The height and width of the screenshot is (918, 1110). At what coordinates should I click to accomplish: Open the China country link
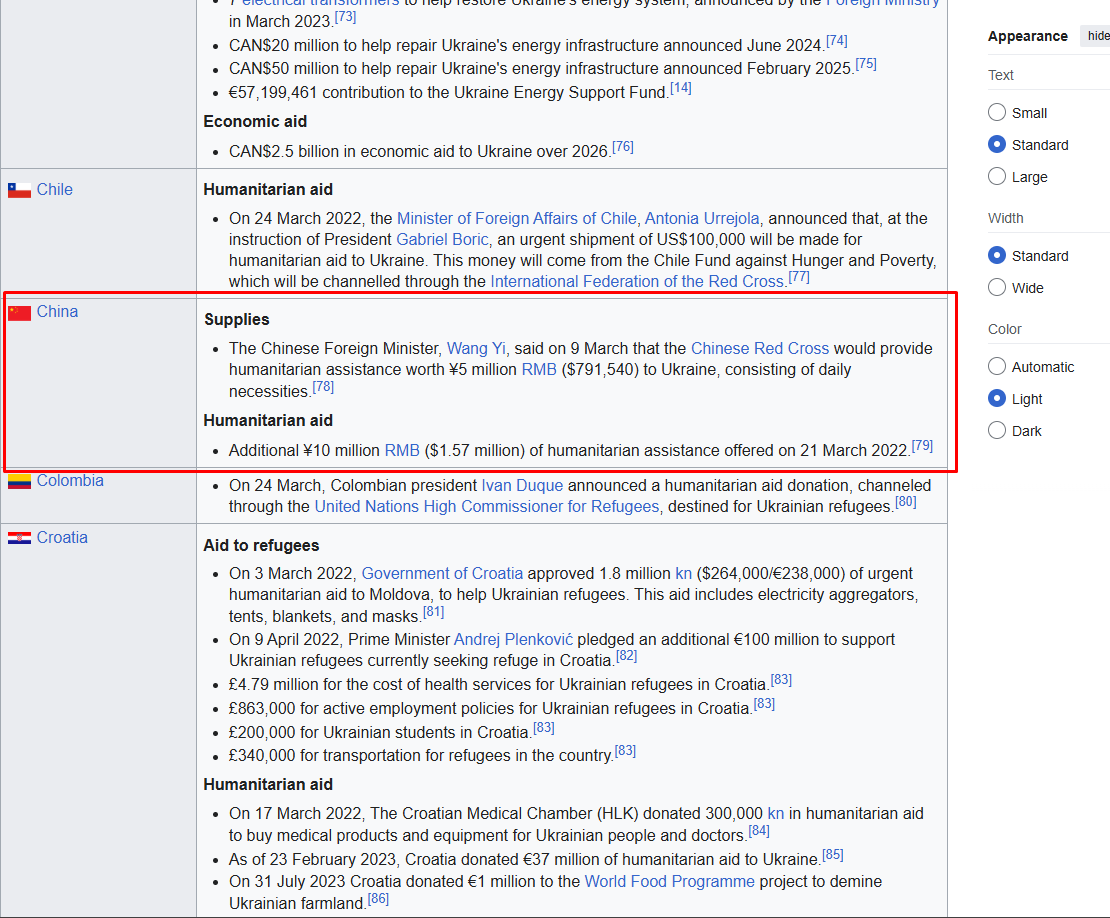57,311
